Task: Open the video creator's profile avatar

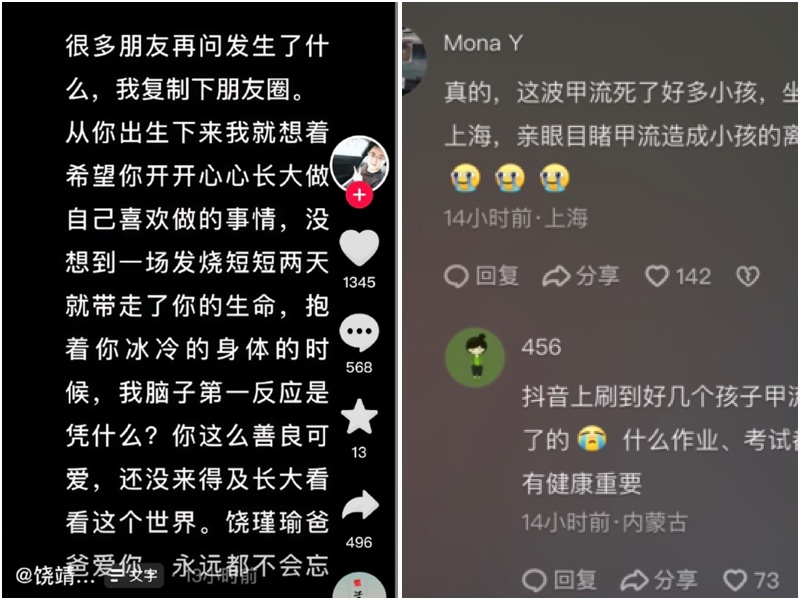Action: (359, 163)
